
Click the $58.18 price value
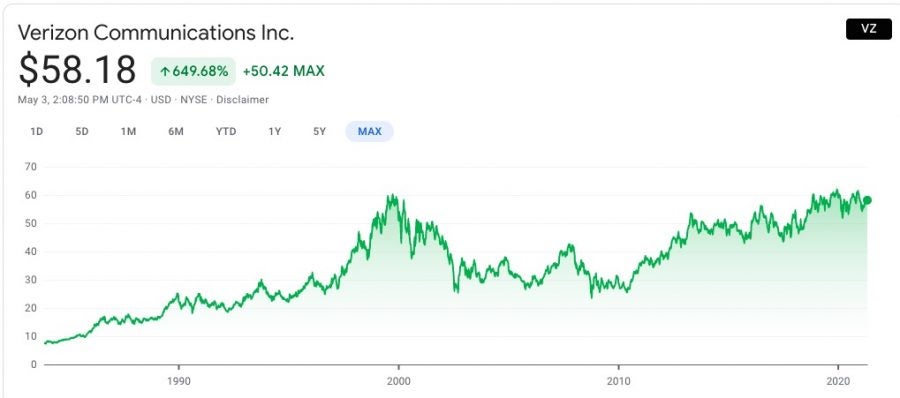pos(77,70)
